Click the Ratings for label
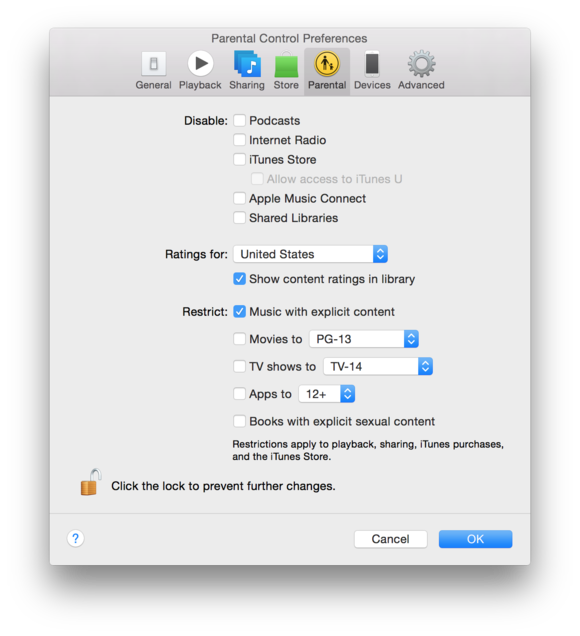The height and width of the screenshot is (636, 580). 196,254
